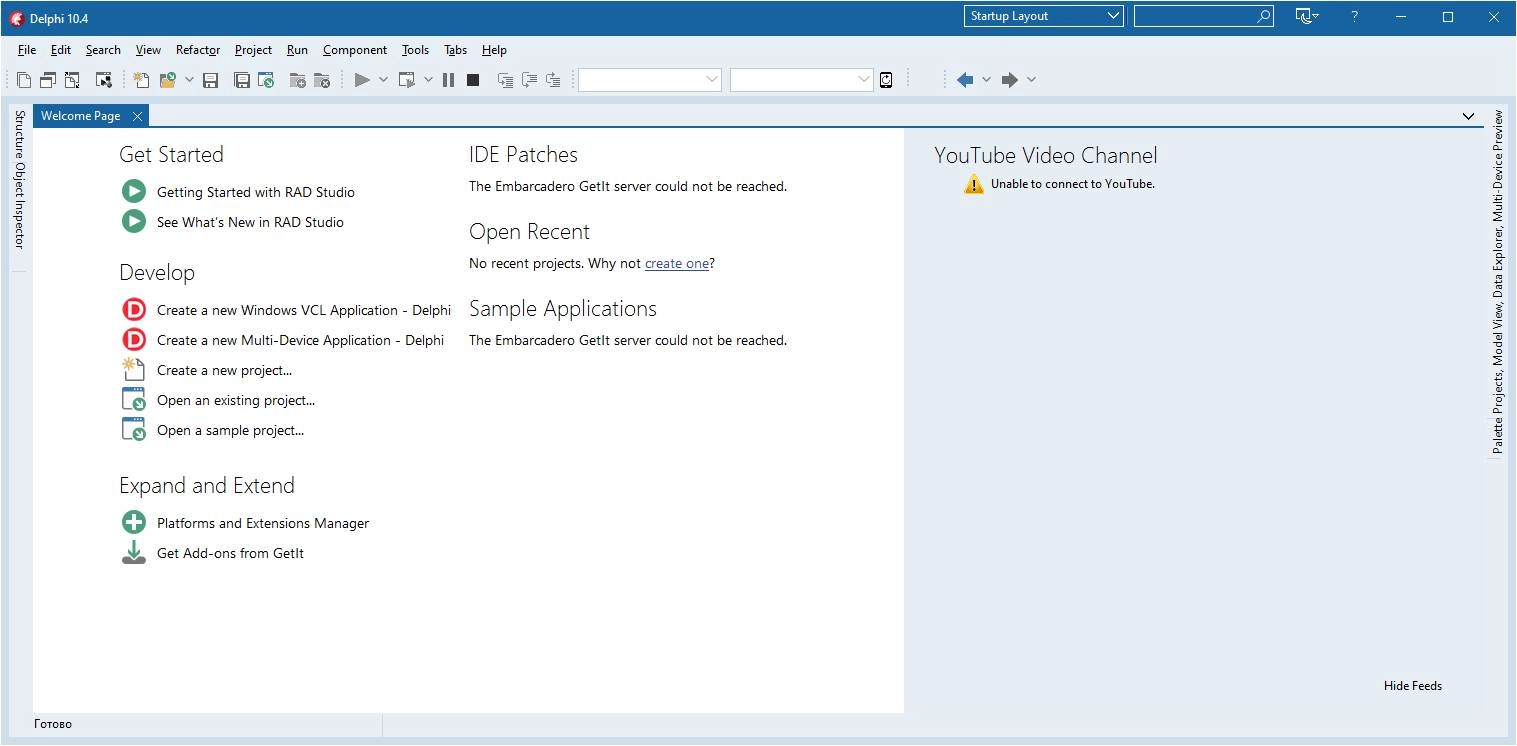
Task: Open the Refactor menu
Action: (198, 50)
